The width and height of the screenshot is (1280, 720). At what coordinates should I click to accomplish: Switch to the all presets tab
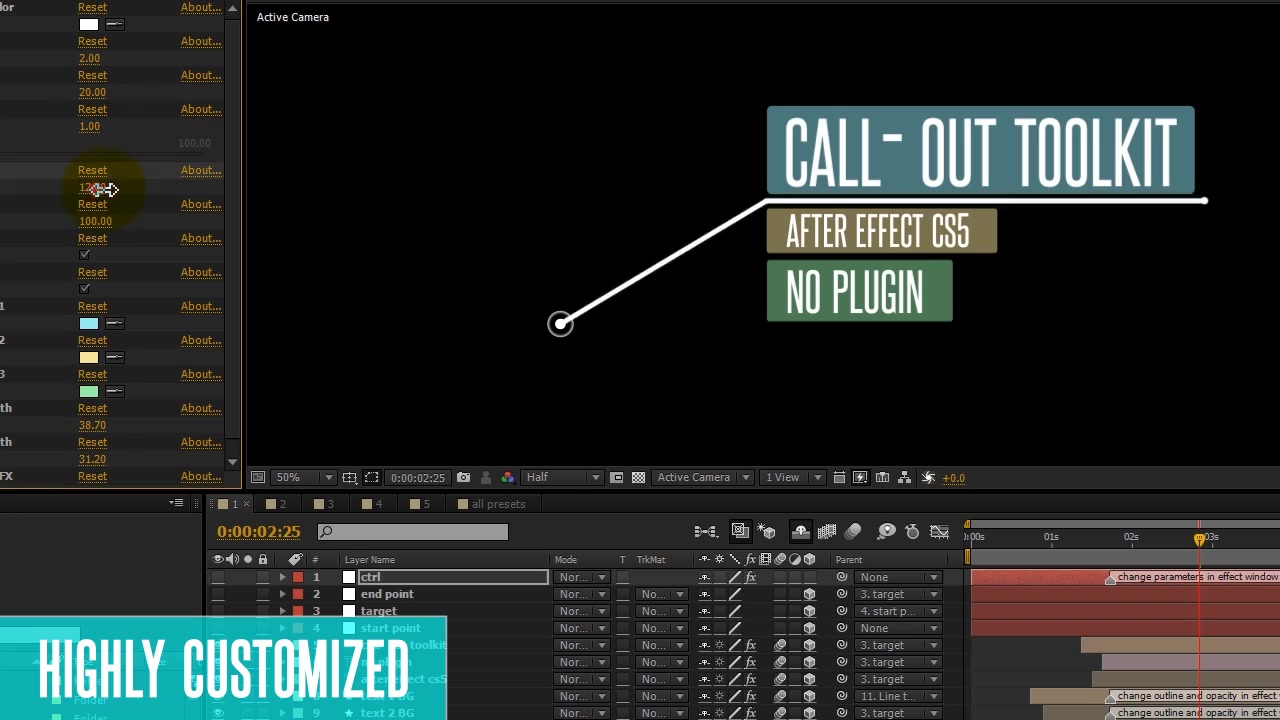point(492,504)
